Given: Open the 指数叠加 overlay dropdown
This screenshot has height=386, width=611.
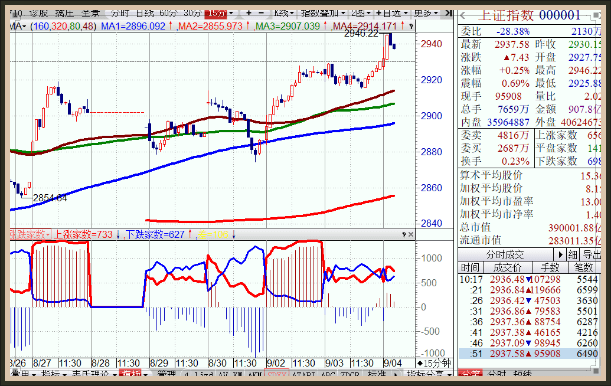Looking at the screenshot, I should pos(323,13).
